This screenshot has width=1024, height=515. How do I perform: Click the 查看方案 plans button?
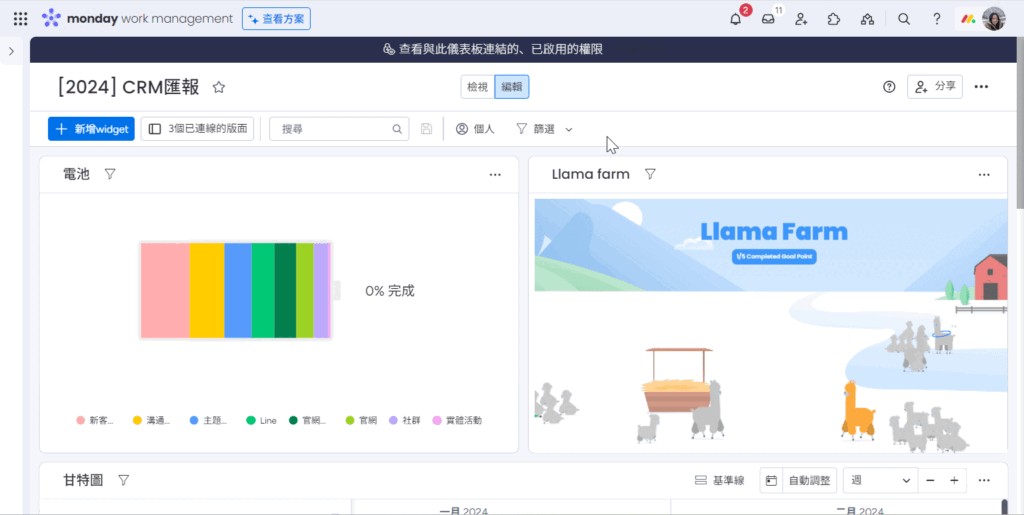(276, 19)
